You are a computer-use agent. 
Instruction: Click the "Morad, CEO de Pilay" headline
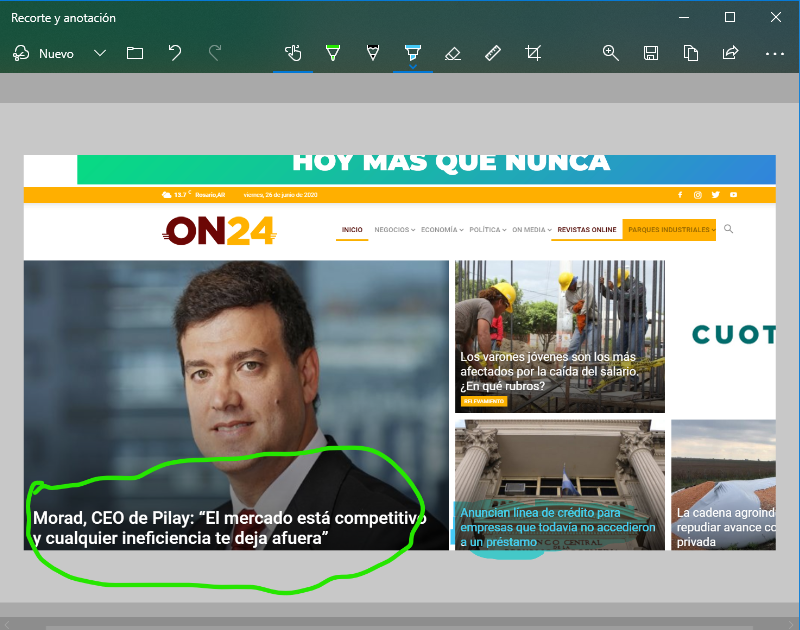230,528
